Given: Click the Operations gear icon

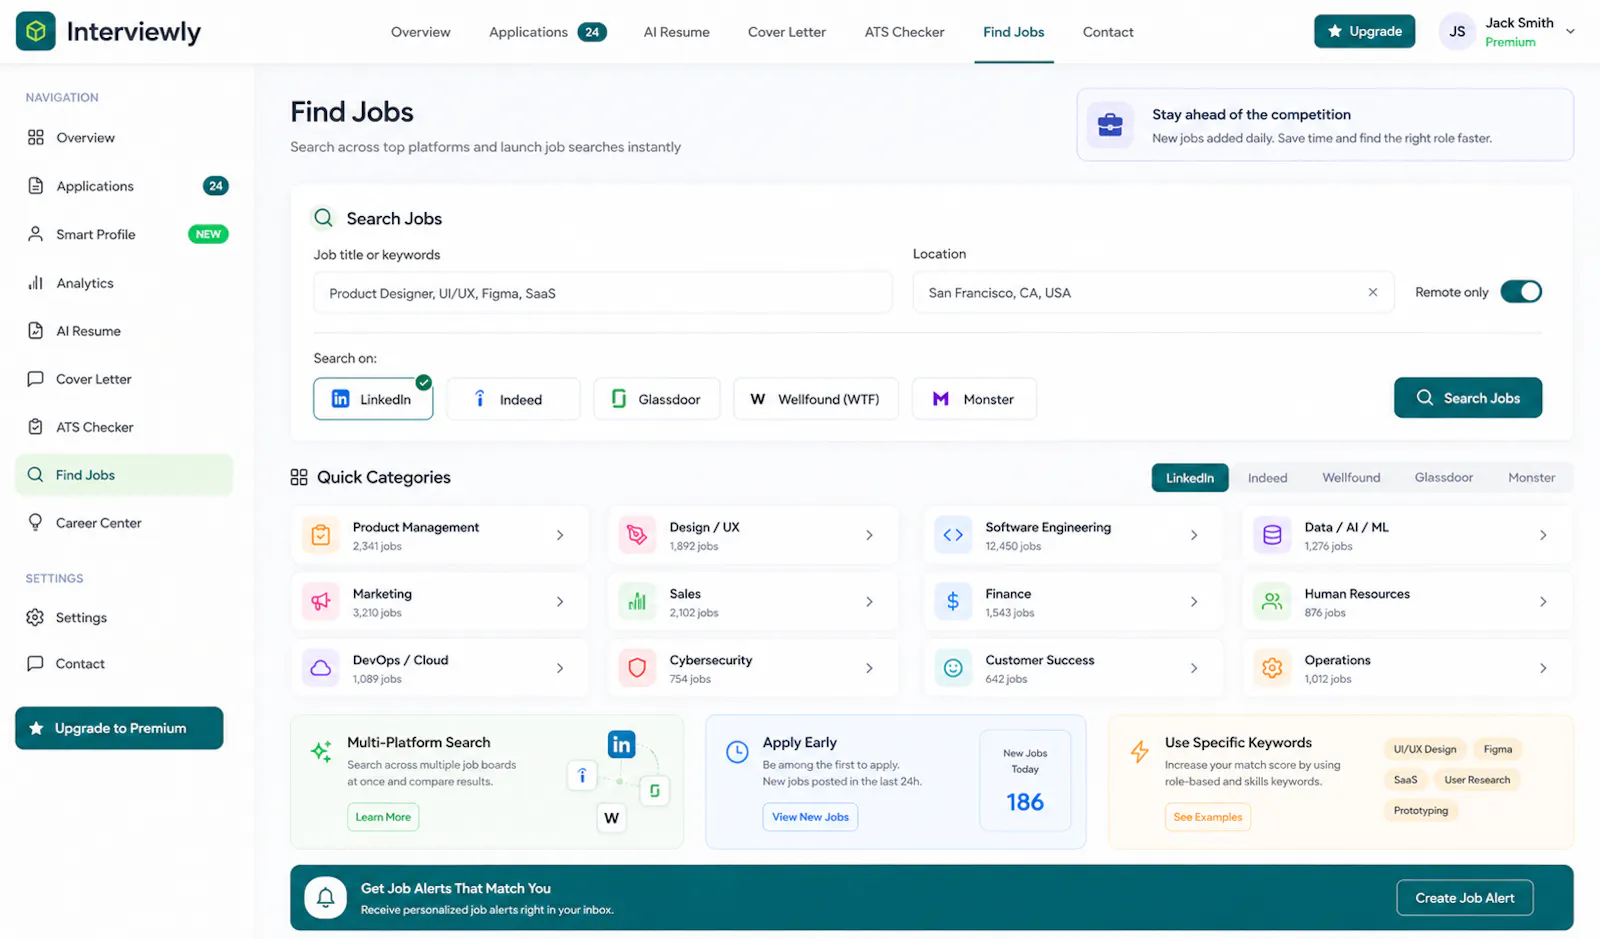Looking at the screenshot, I should pyautogui.click(x=1272, y=668).
